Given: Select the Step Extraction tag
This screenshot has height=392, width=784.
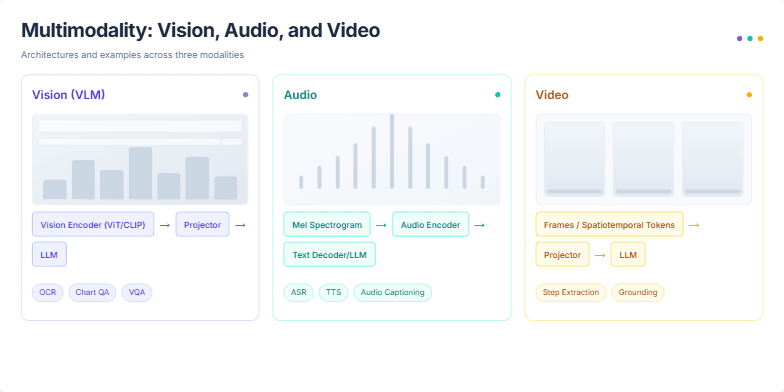Looking at the screenshot, I should click(x=571, y=292).
